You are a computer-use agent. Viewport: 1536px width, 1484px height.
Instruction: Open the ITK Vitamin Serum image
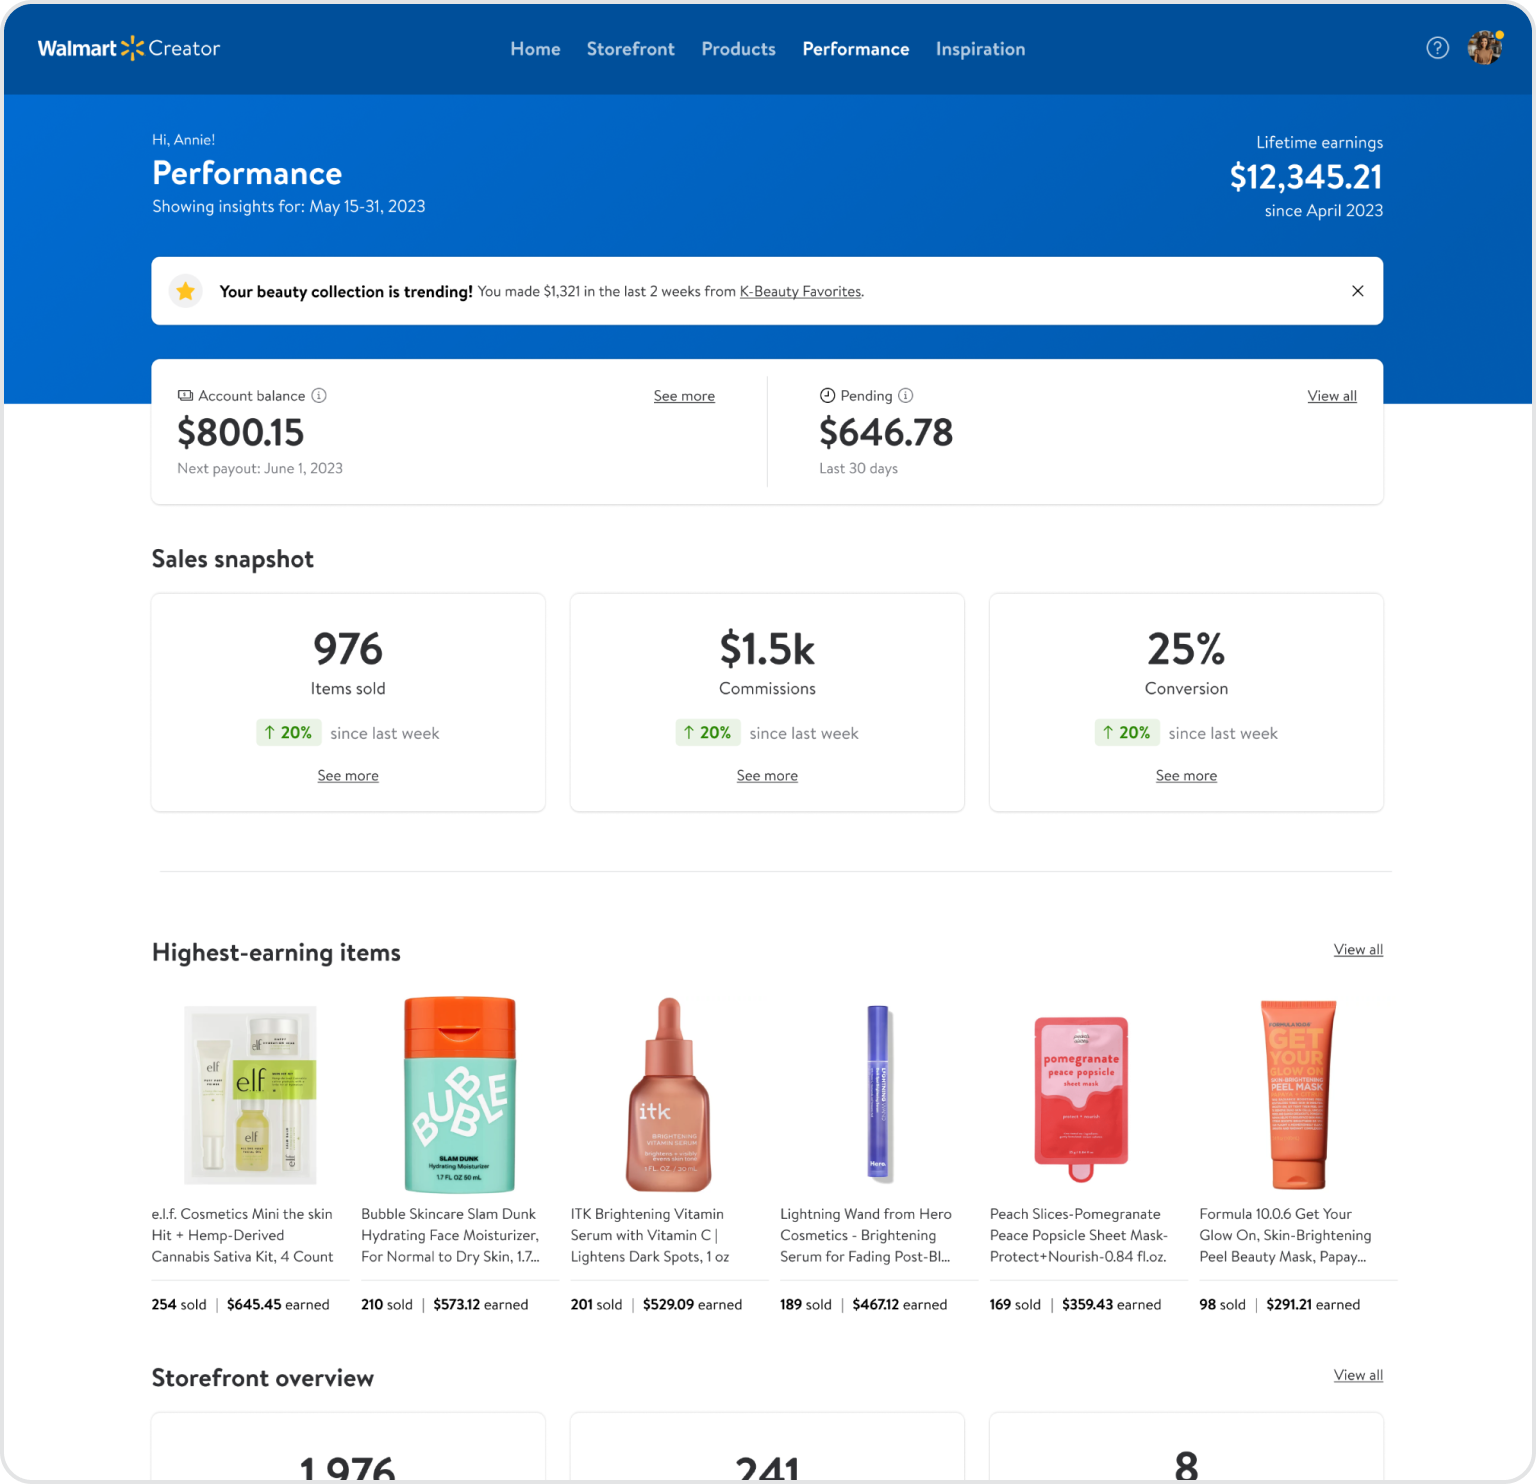point(669,1095)
